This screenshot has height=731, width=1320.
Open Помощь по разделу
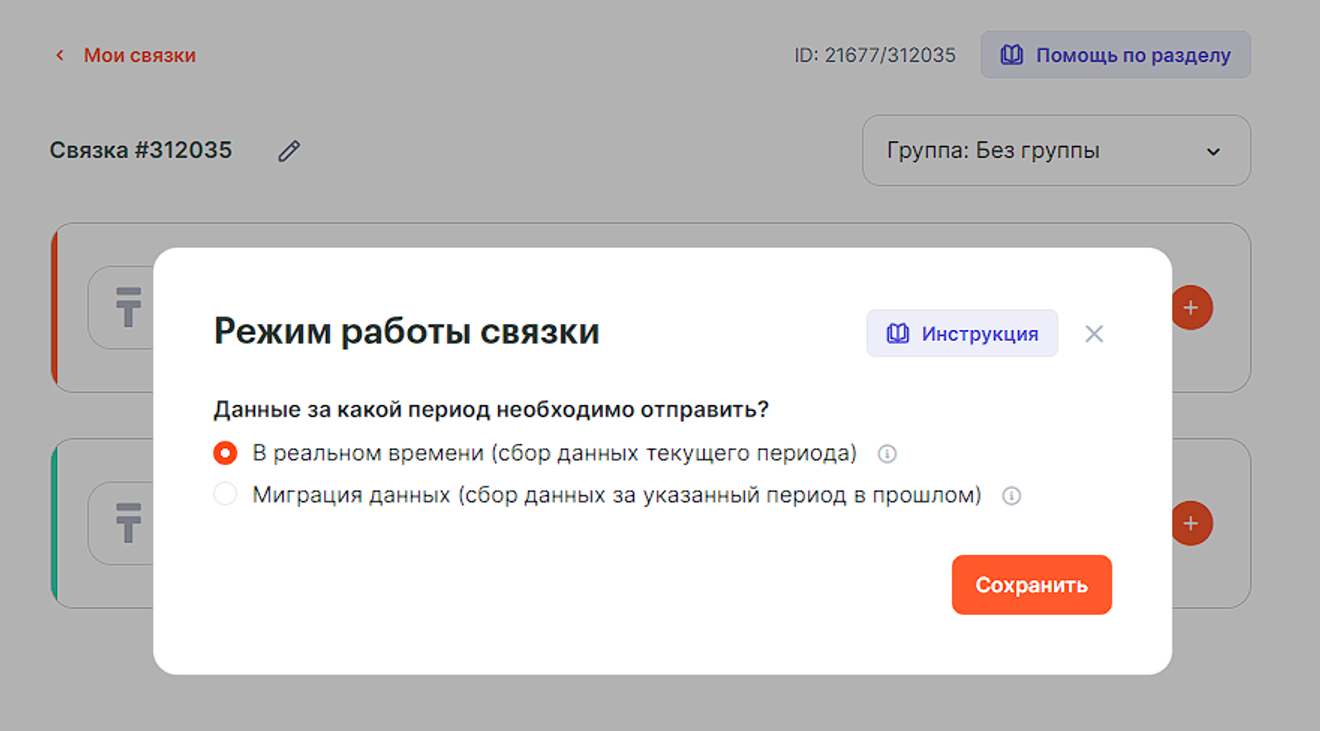(1115, 55)
